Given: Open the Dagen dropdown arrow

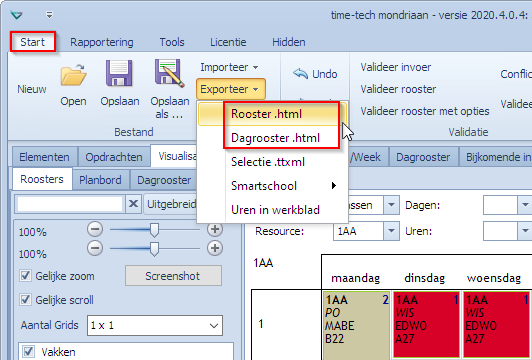Looking at the screenshot, I should (x=525, y=205).
